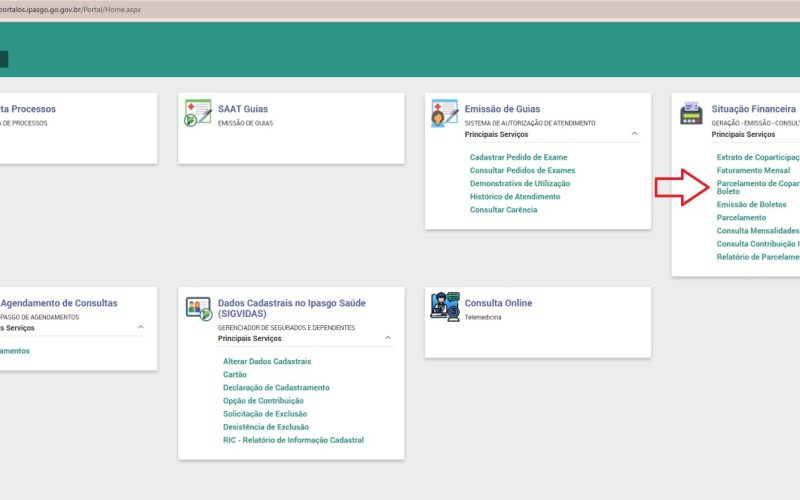
Task: Open Faturamento Mensal link
Action: [753, 171]
